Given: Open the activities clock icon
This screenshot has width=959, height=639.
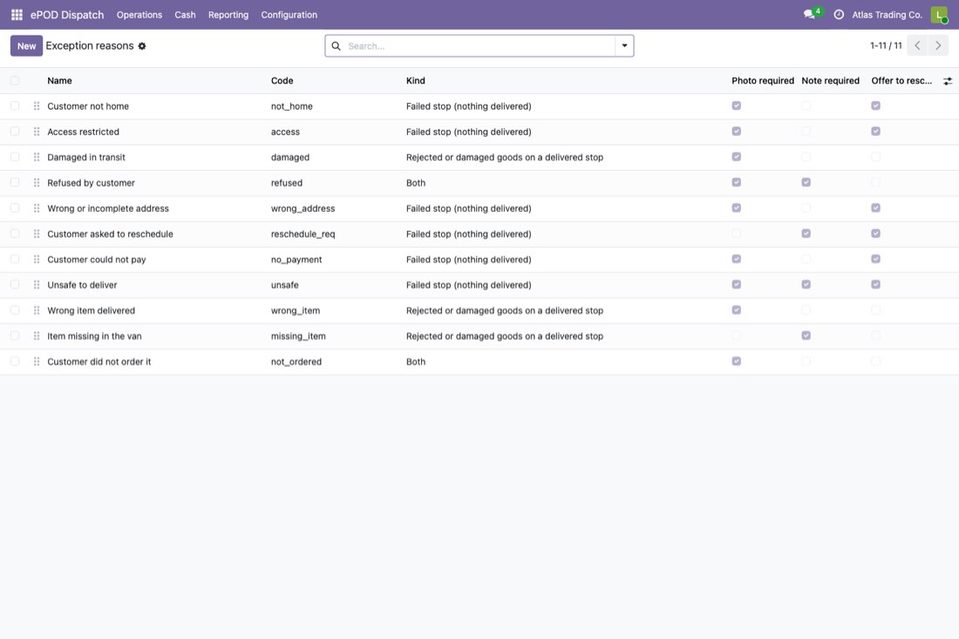Looking at the screenshot, I should (x=839, y=15).
